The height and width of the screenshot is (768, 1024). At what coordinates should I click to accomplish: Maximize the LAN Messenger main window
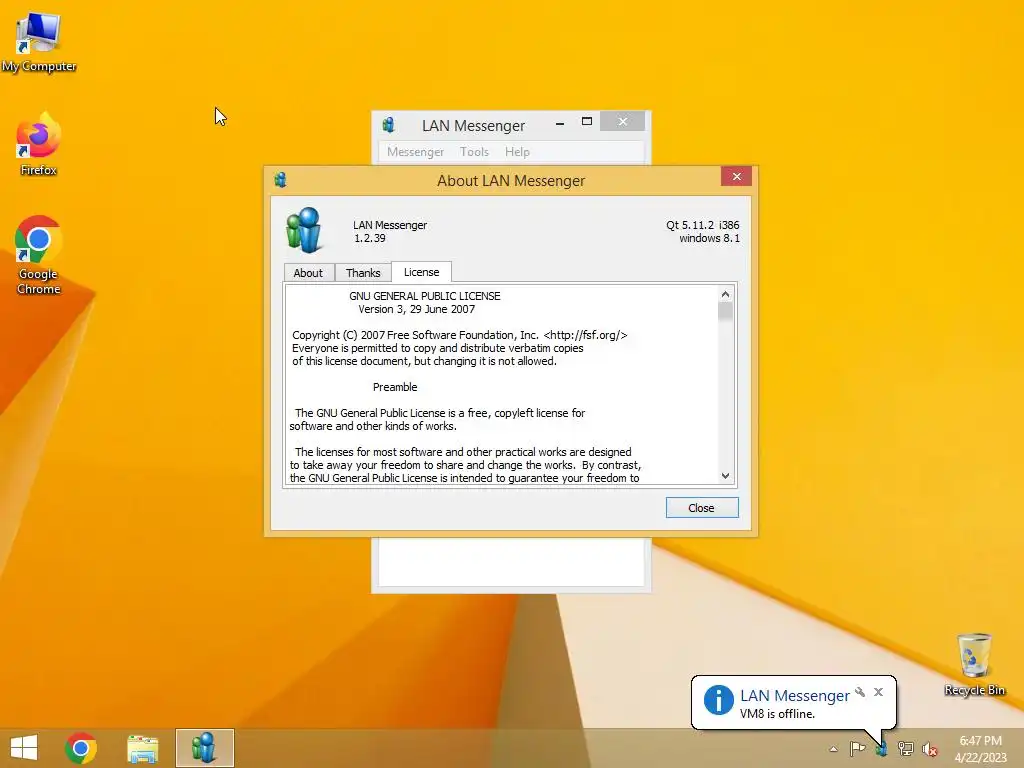pyautogui.click(x=586, y=121)
